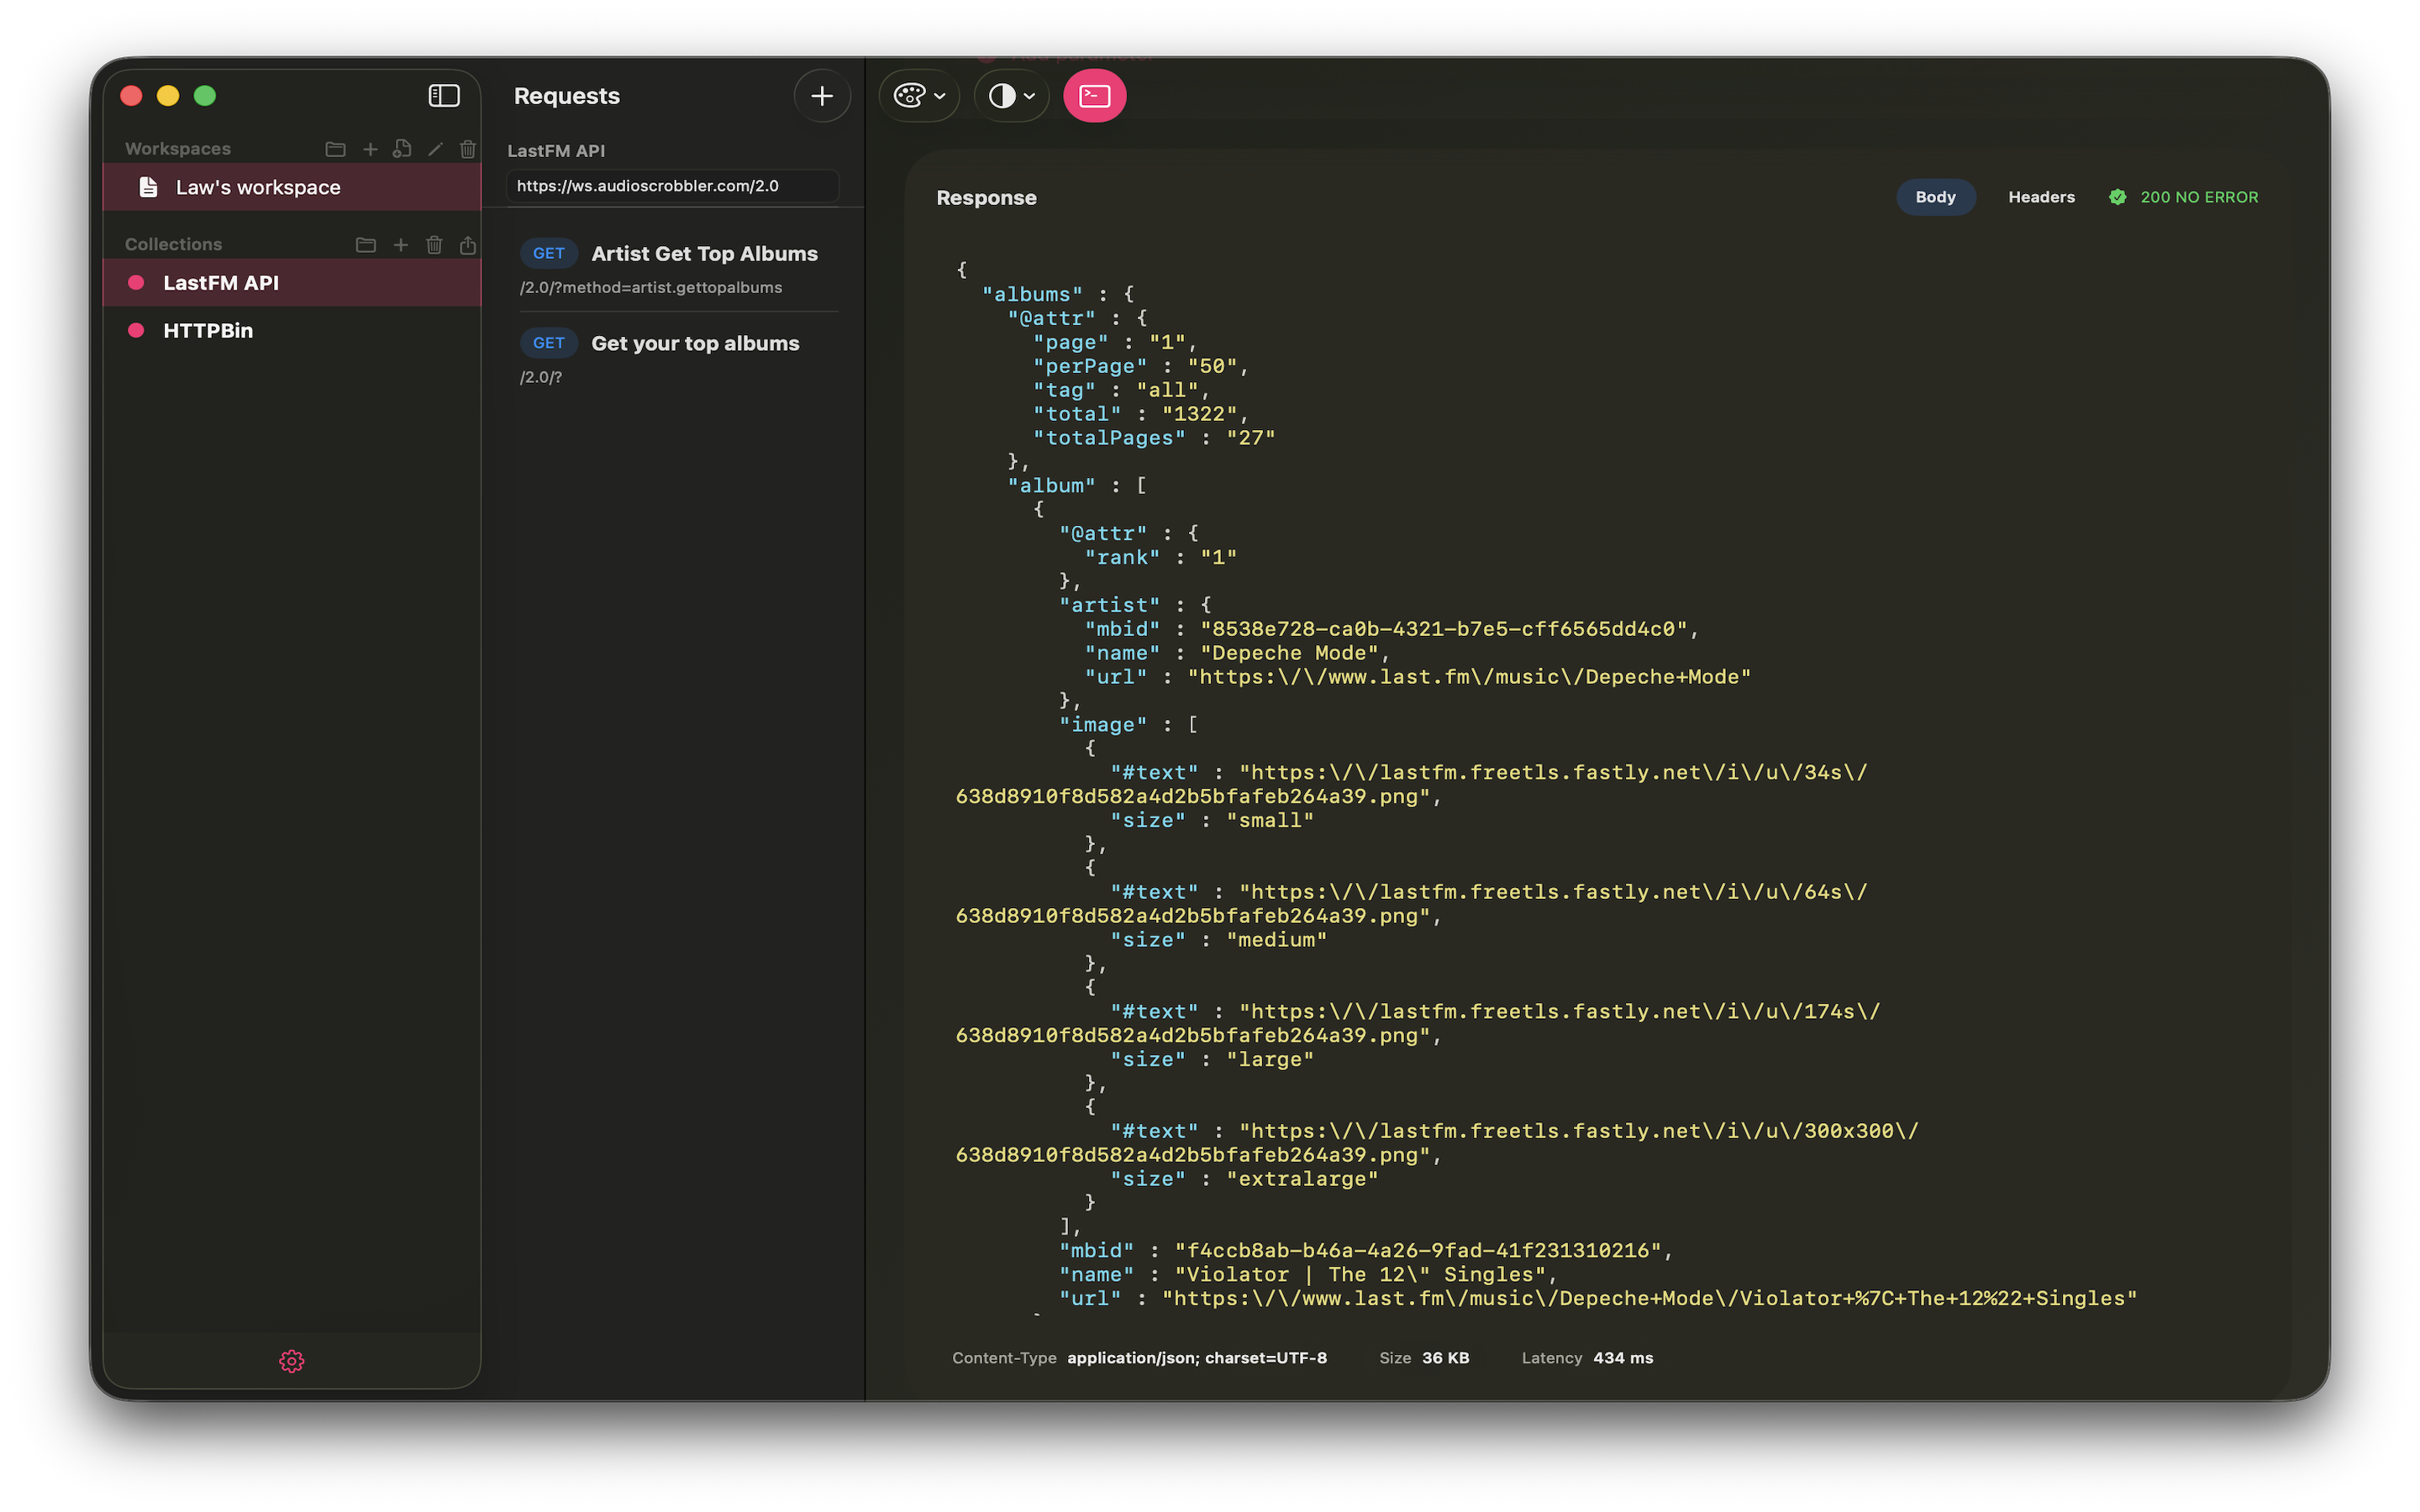The image size is (2420, 1512).
Task: Switch to the Headers tab
Action: tap(2040, 196)
